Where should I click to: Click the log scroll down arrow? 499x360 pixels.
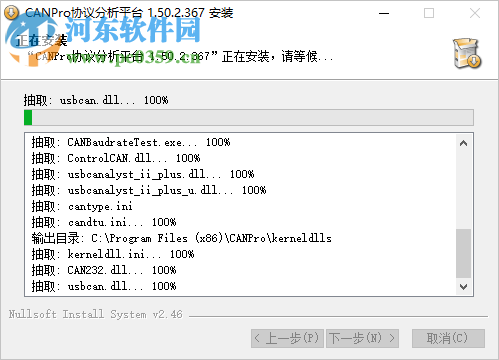click(x=463, y=287)
